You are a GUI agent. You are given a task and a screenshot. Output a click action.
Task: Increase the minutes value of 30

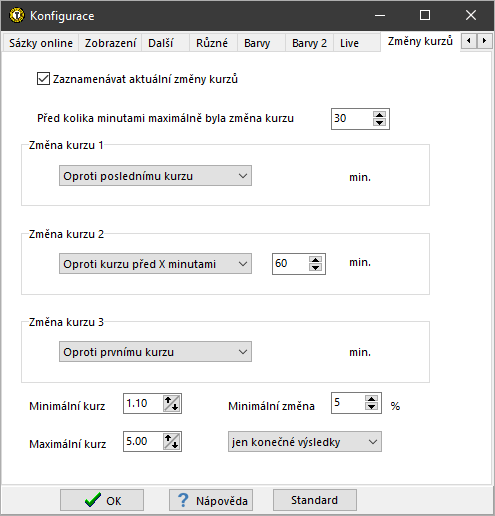pyautogui.click(x=379, y=115)
